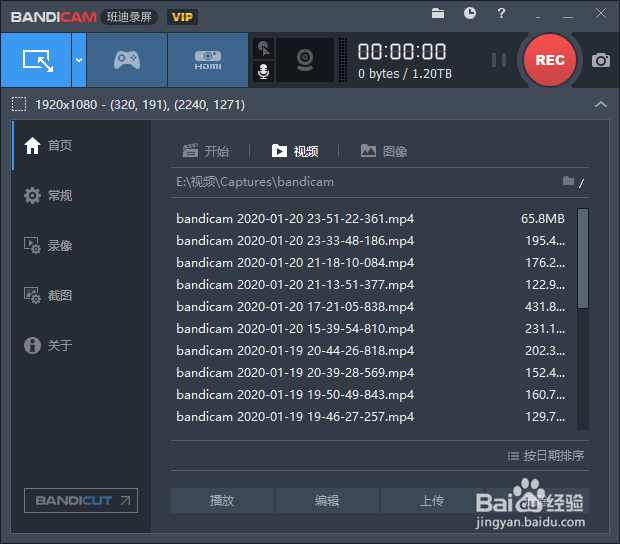Open the output folder icon in title bar

(438, 13)
